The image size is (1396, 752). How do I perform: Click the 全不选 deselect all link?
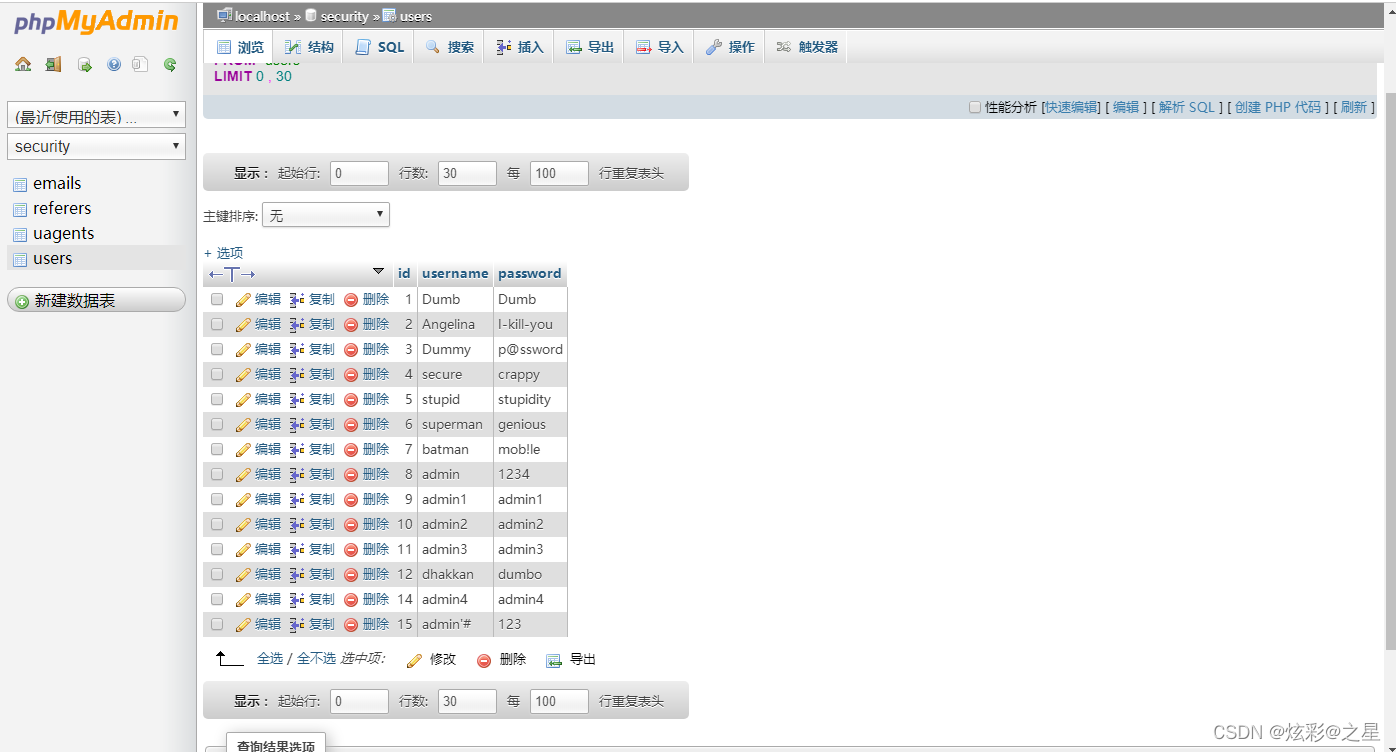tap(316, 659)
